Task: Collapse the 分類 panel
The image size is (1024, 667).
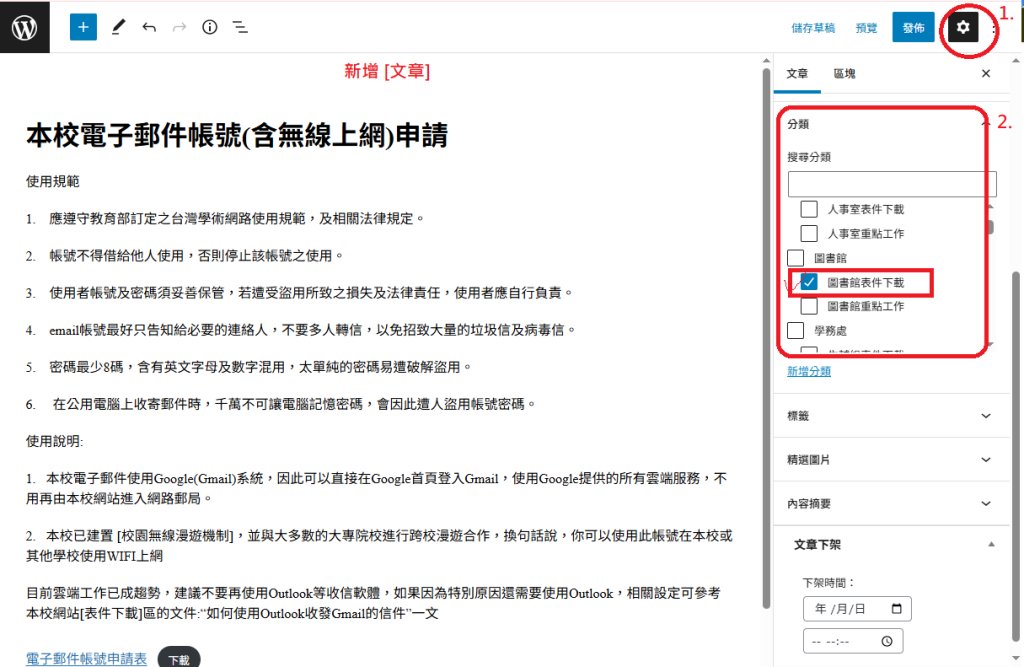Action: (x=985, y=123)
